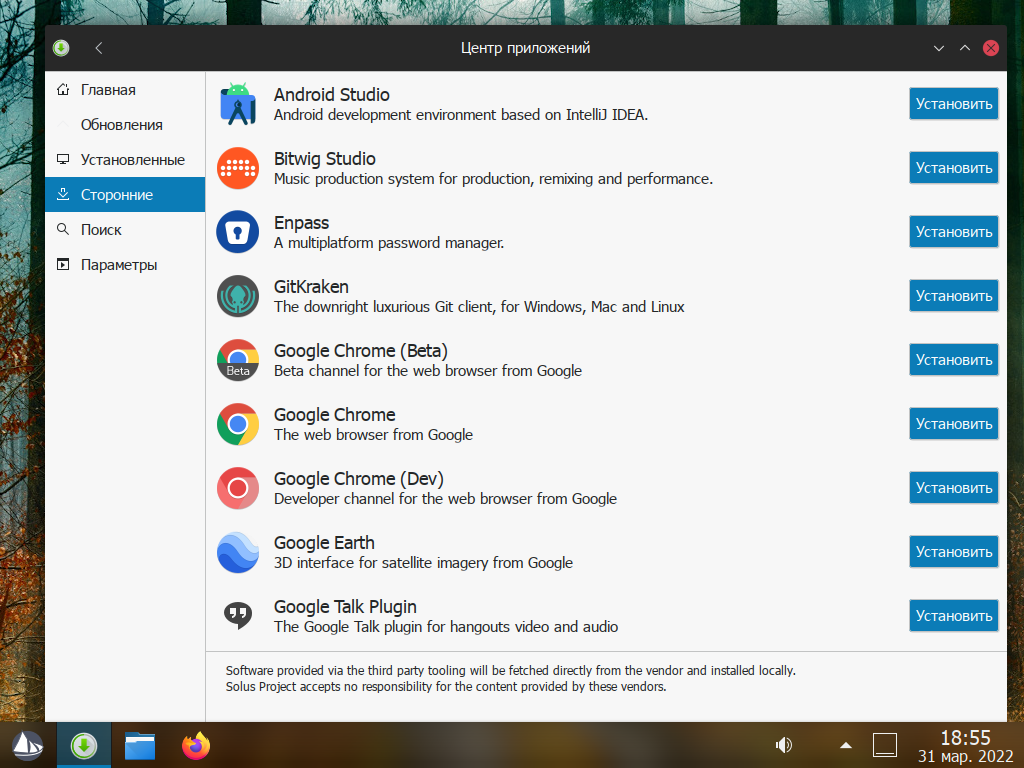Image resolution: width=1024 pixels, height=768 pixels.
Task: Click the Google Chrome (Beta) title text
Action: (360, 351)
